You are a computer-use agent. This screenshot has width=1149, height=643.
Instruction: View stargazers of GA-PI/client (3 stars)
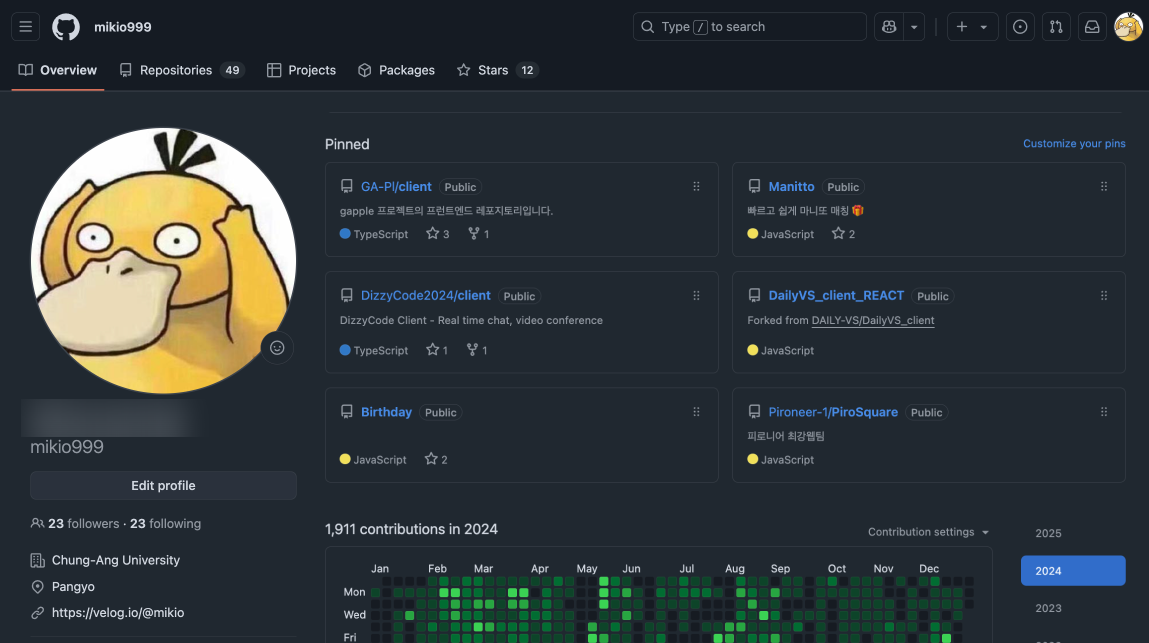(437, 234)
